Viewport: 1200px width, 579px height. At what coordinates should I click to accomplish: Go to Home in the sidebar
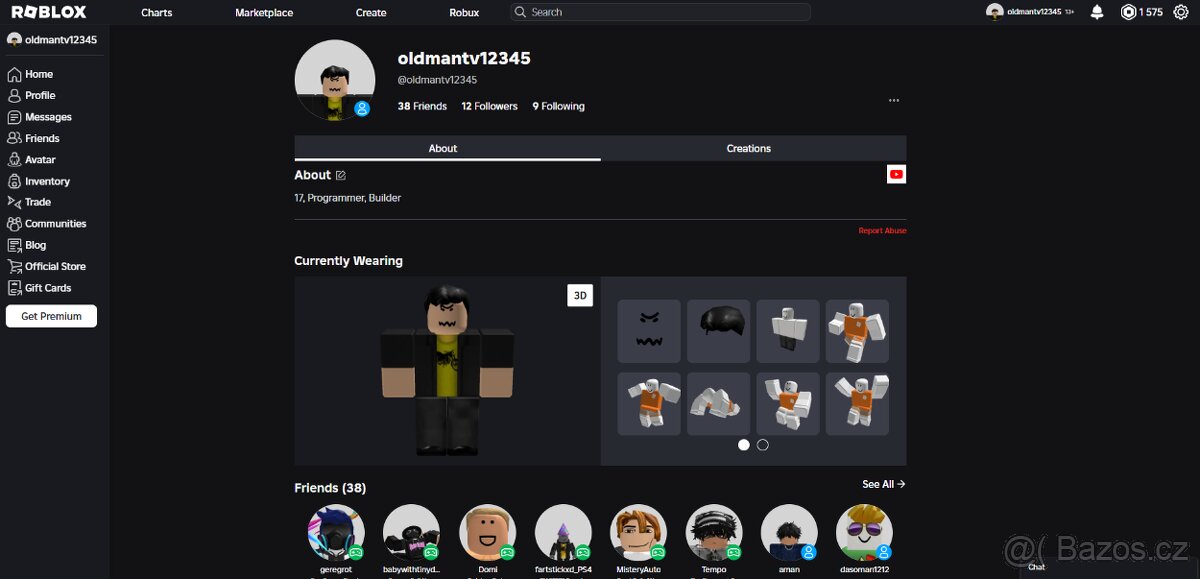click(x=31, y=74)
